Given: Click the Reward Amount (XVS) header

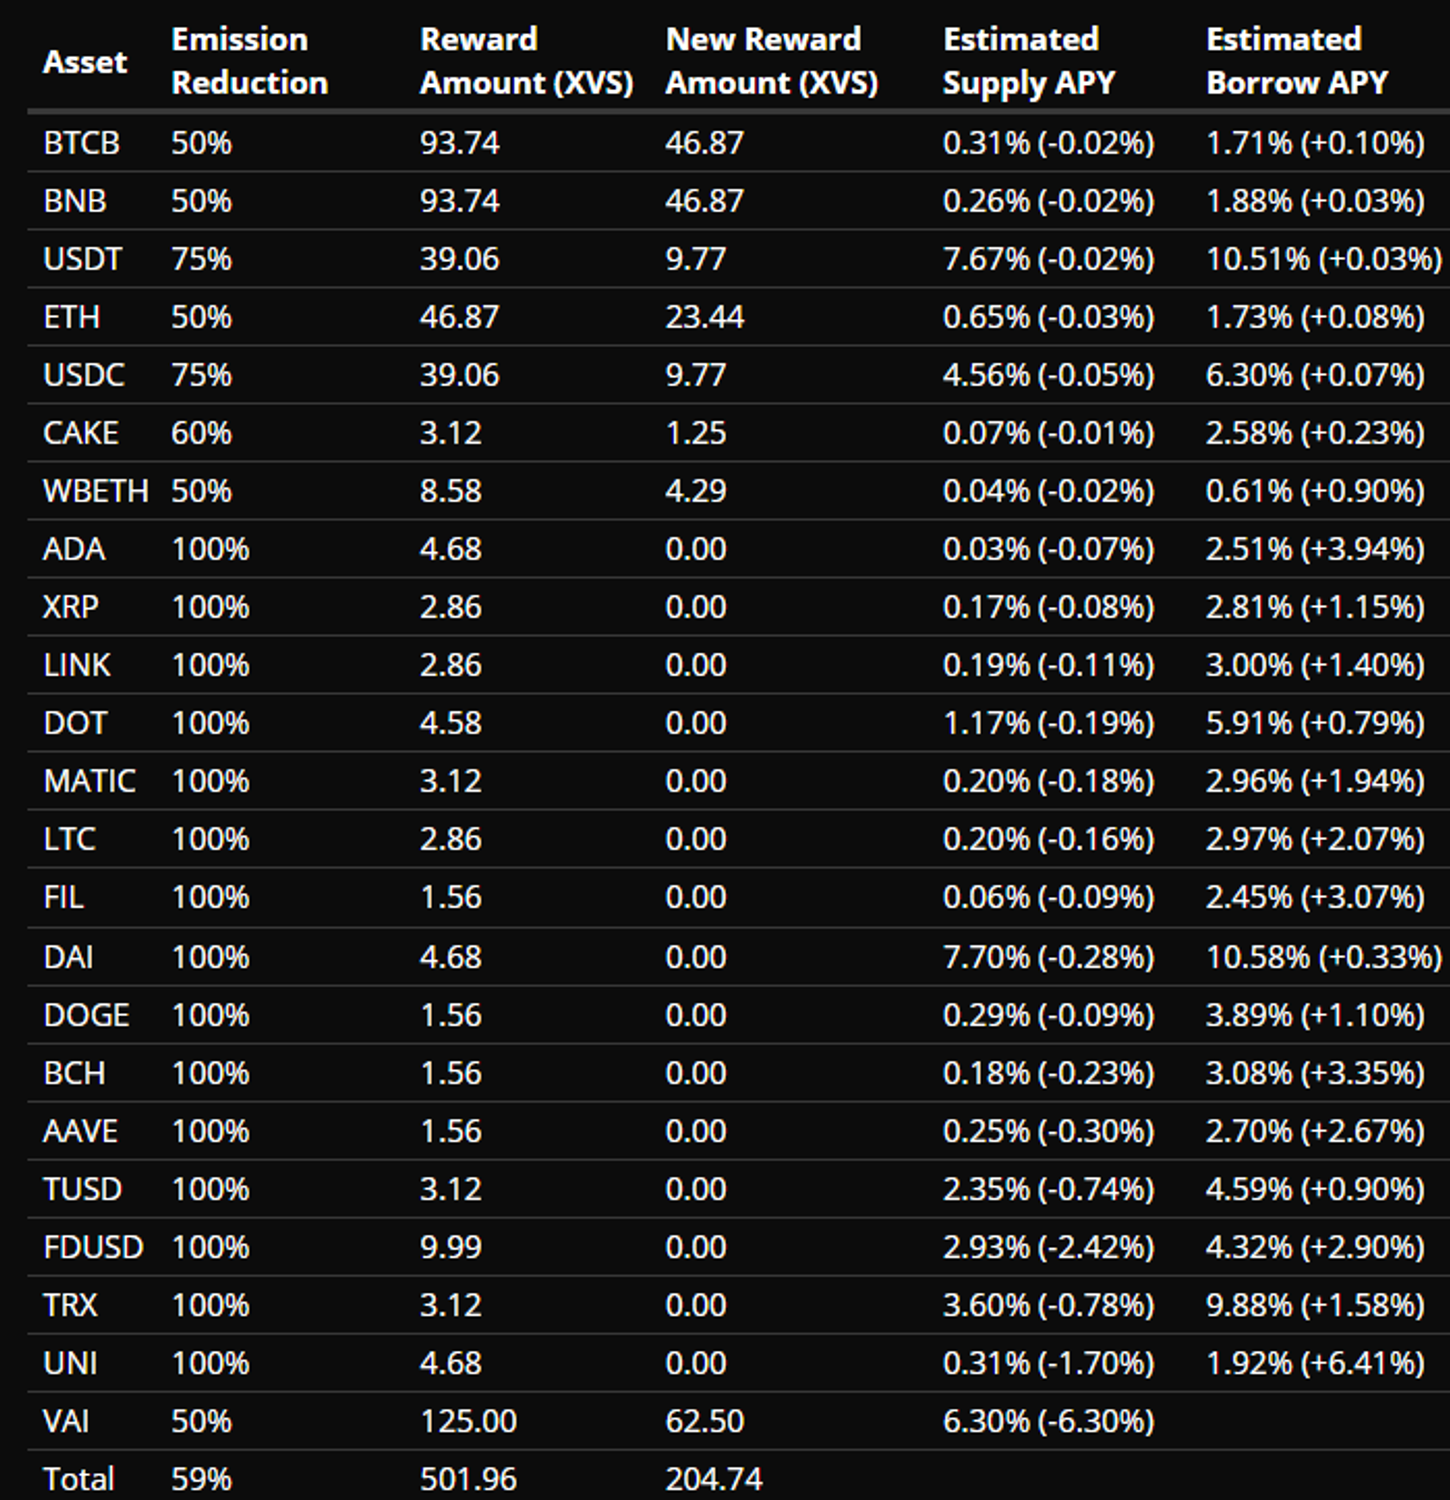Looking at the screenshot, I should click(526, 61).
